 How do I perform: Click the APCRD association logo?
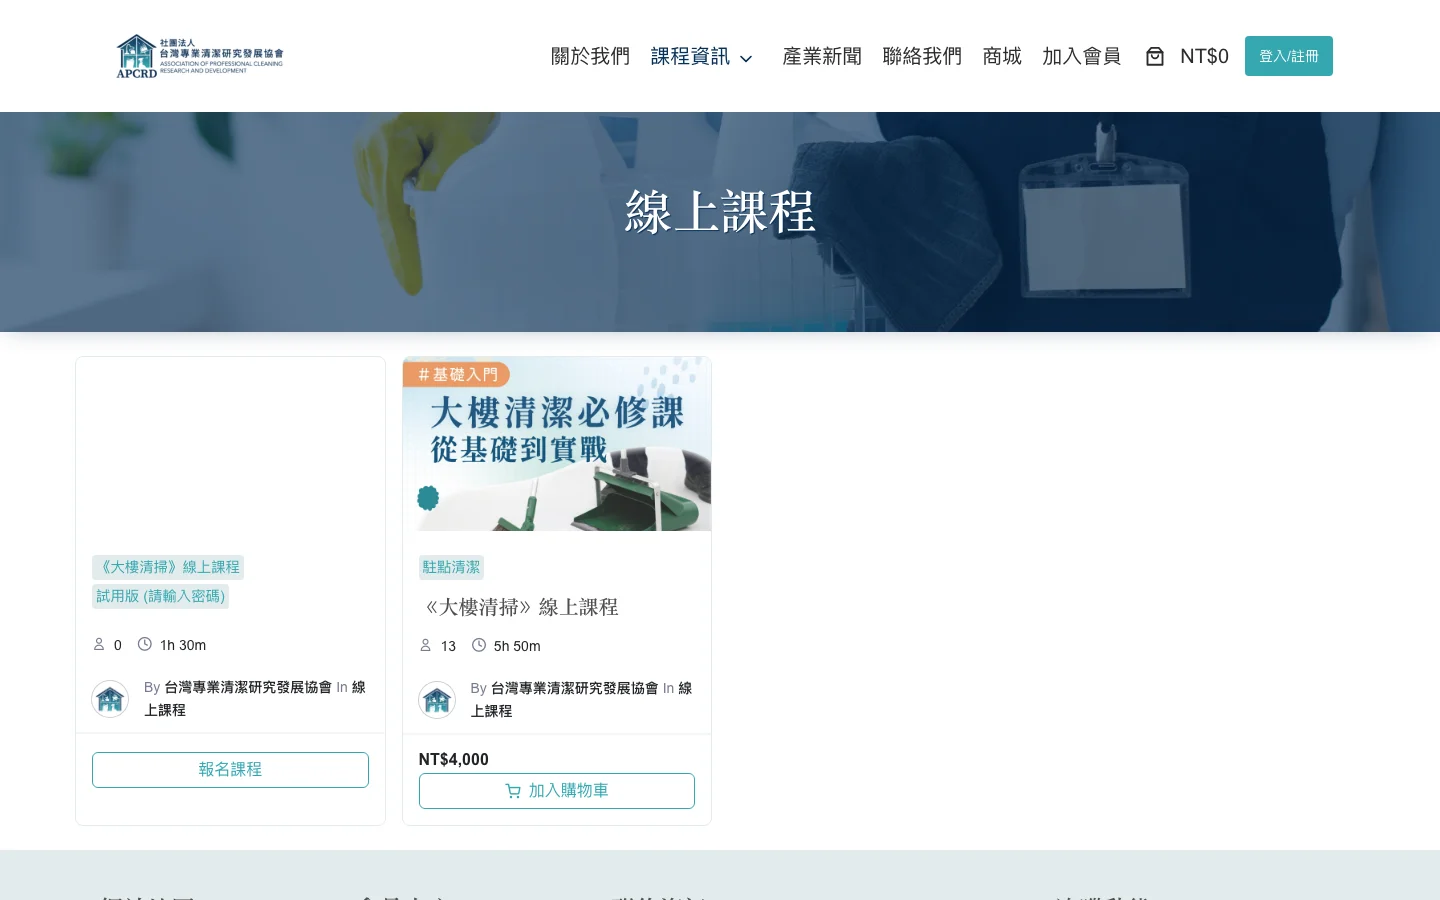[199, 55]
